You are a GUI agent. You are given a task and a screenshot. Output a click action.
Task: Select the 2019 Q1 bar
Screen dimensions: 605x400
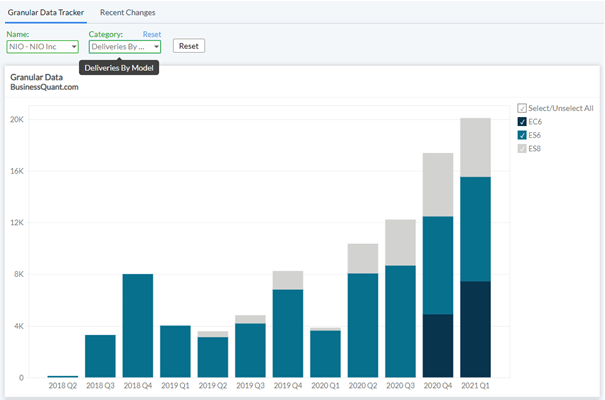coord(175,351)
